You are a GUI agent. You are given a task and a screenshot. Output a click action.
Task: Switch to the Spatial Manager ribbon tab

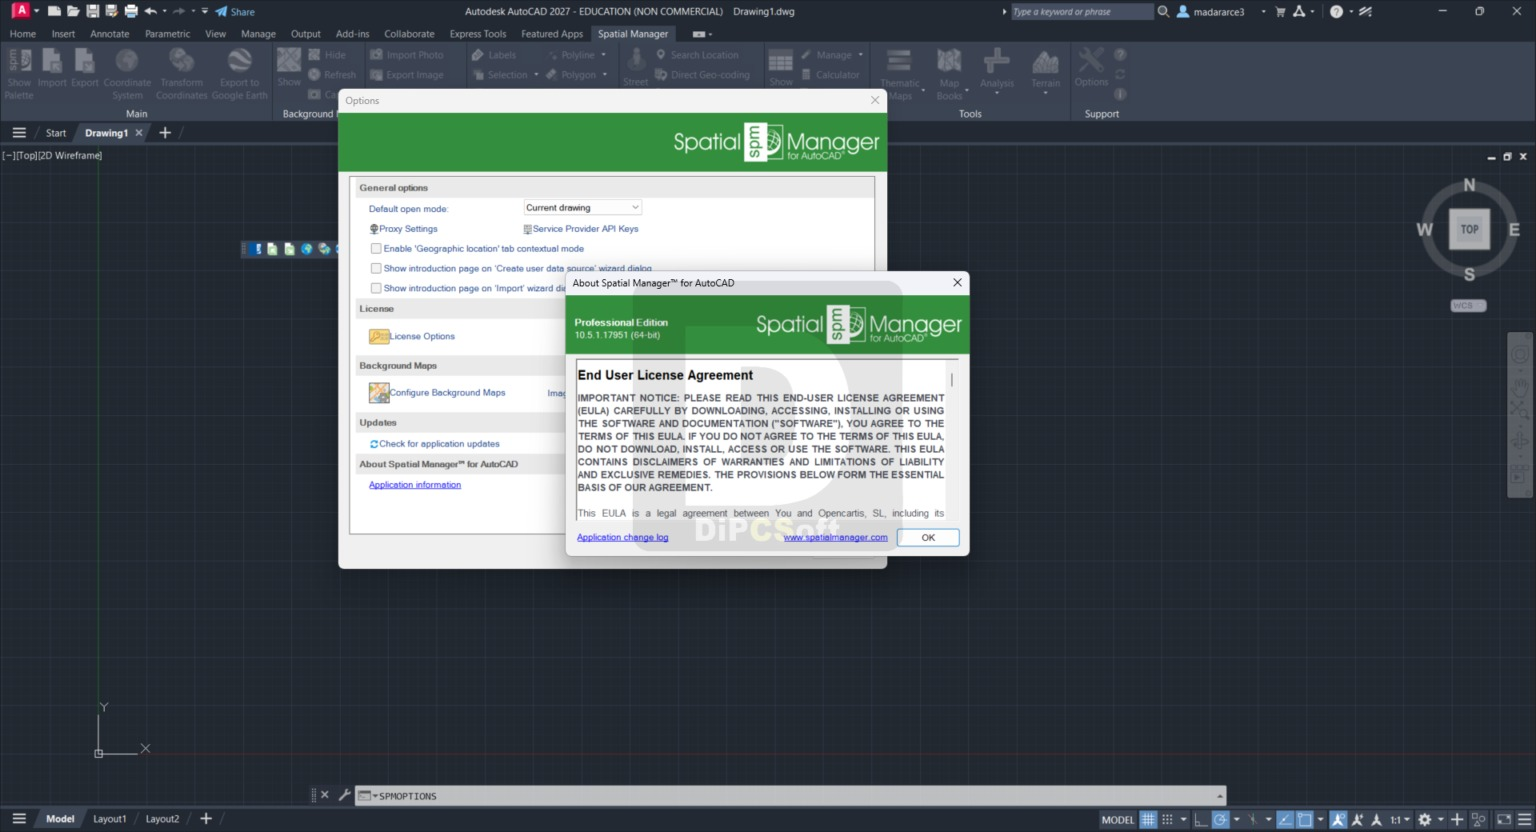633,33
